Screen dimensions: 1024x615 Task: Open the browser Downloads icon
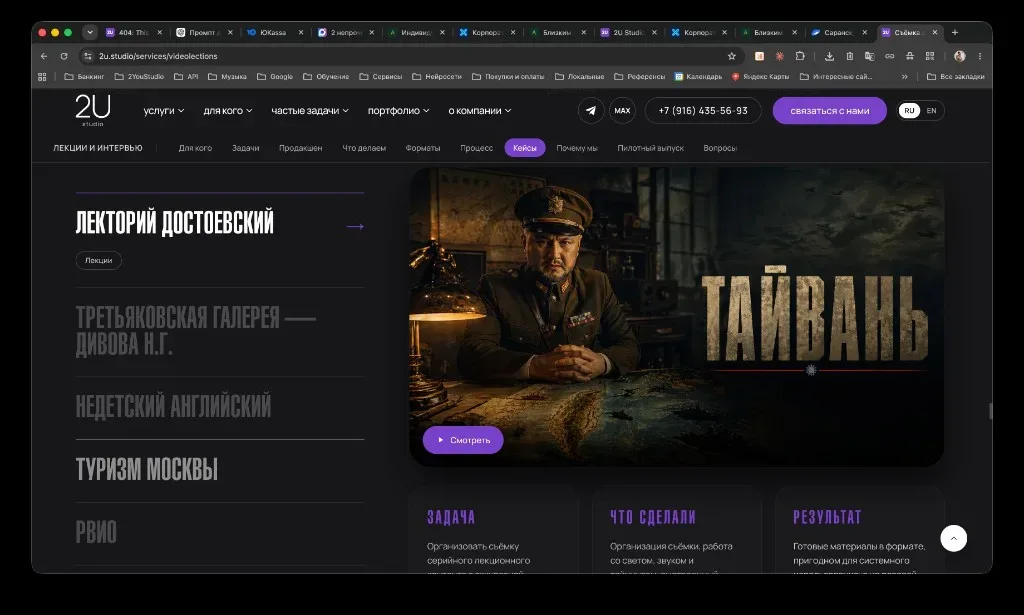[x=829, y=56]
